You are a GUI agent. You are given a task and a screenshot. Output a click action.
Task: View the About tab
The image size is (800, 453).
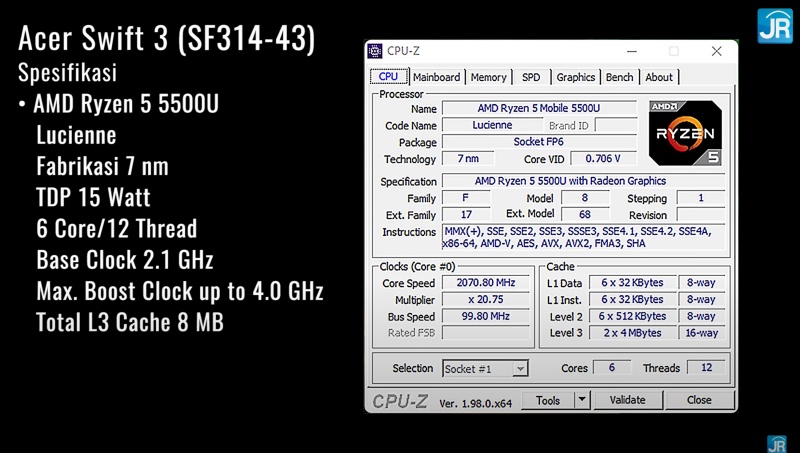point(659,77)
